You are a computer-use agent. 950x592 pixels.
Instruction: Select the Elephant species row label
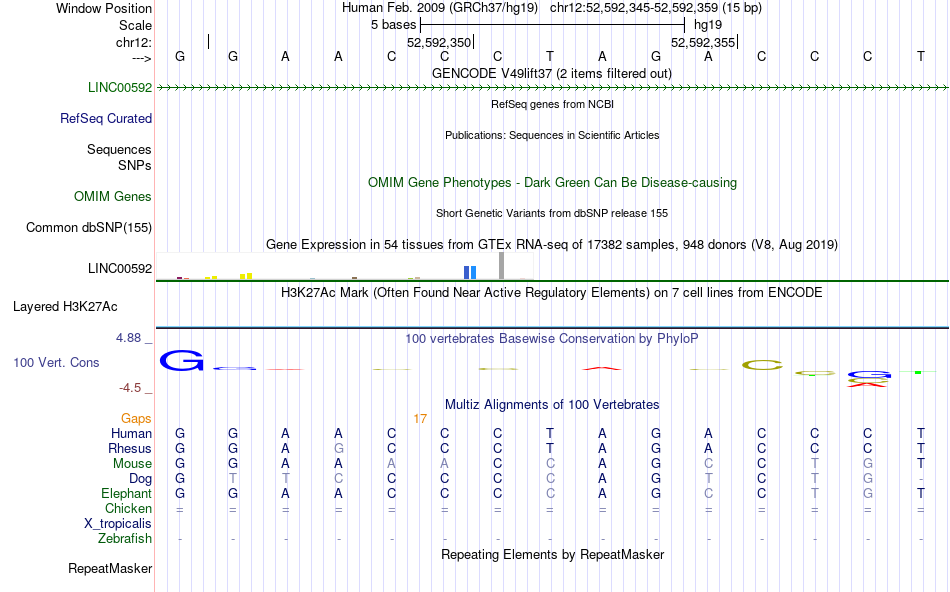[127, 494]
